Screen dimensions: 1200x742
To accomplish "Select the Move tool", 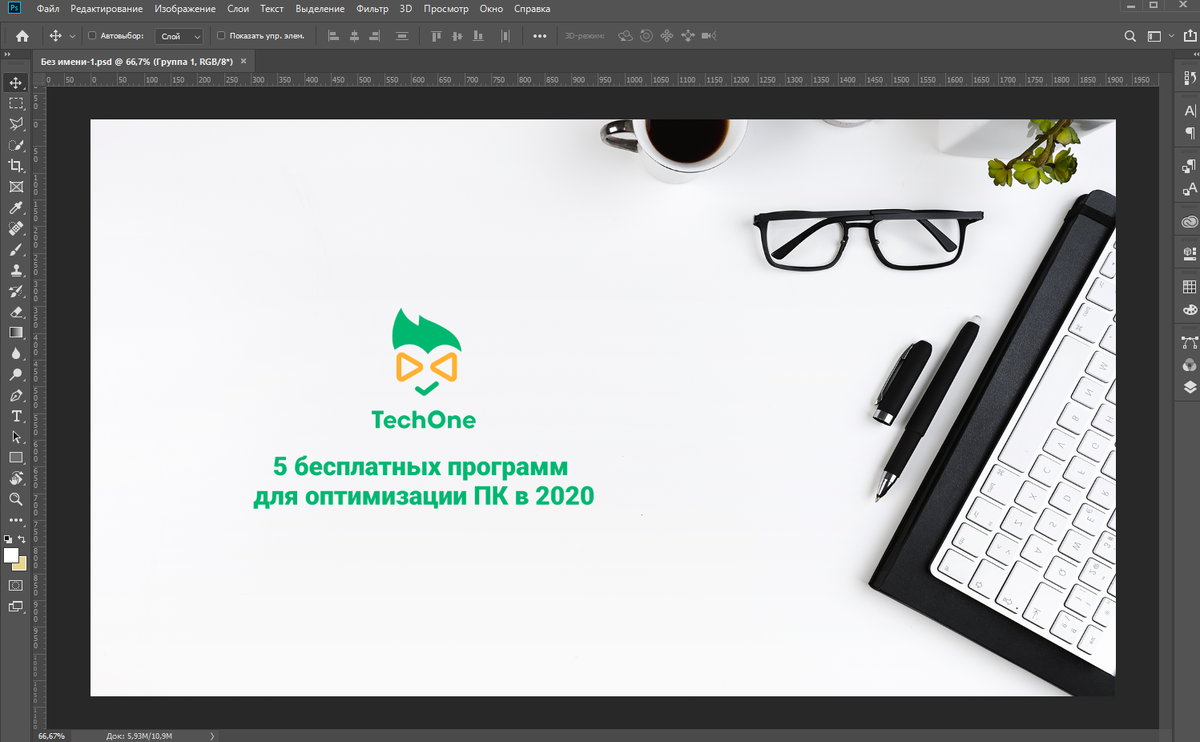I will point(15,83).
